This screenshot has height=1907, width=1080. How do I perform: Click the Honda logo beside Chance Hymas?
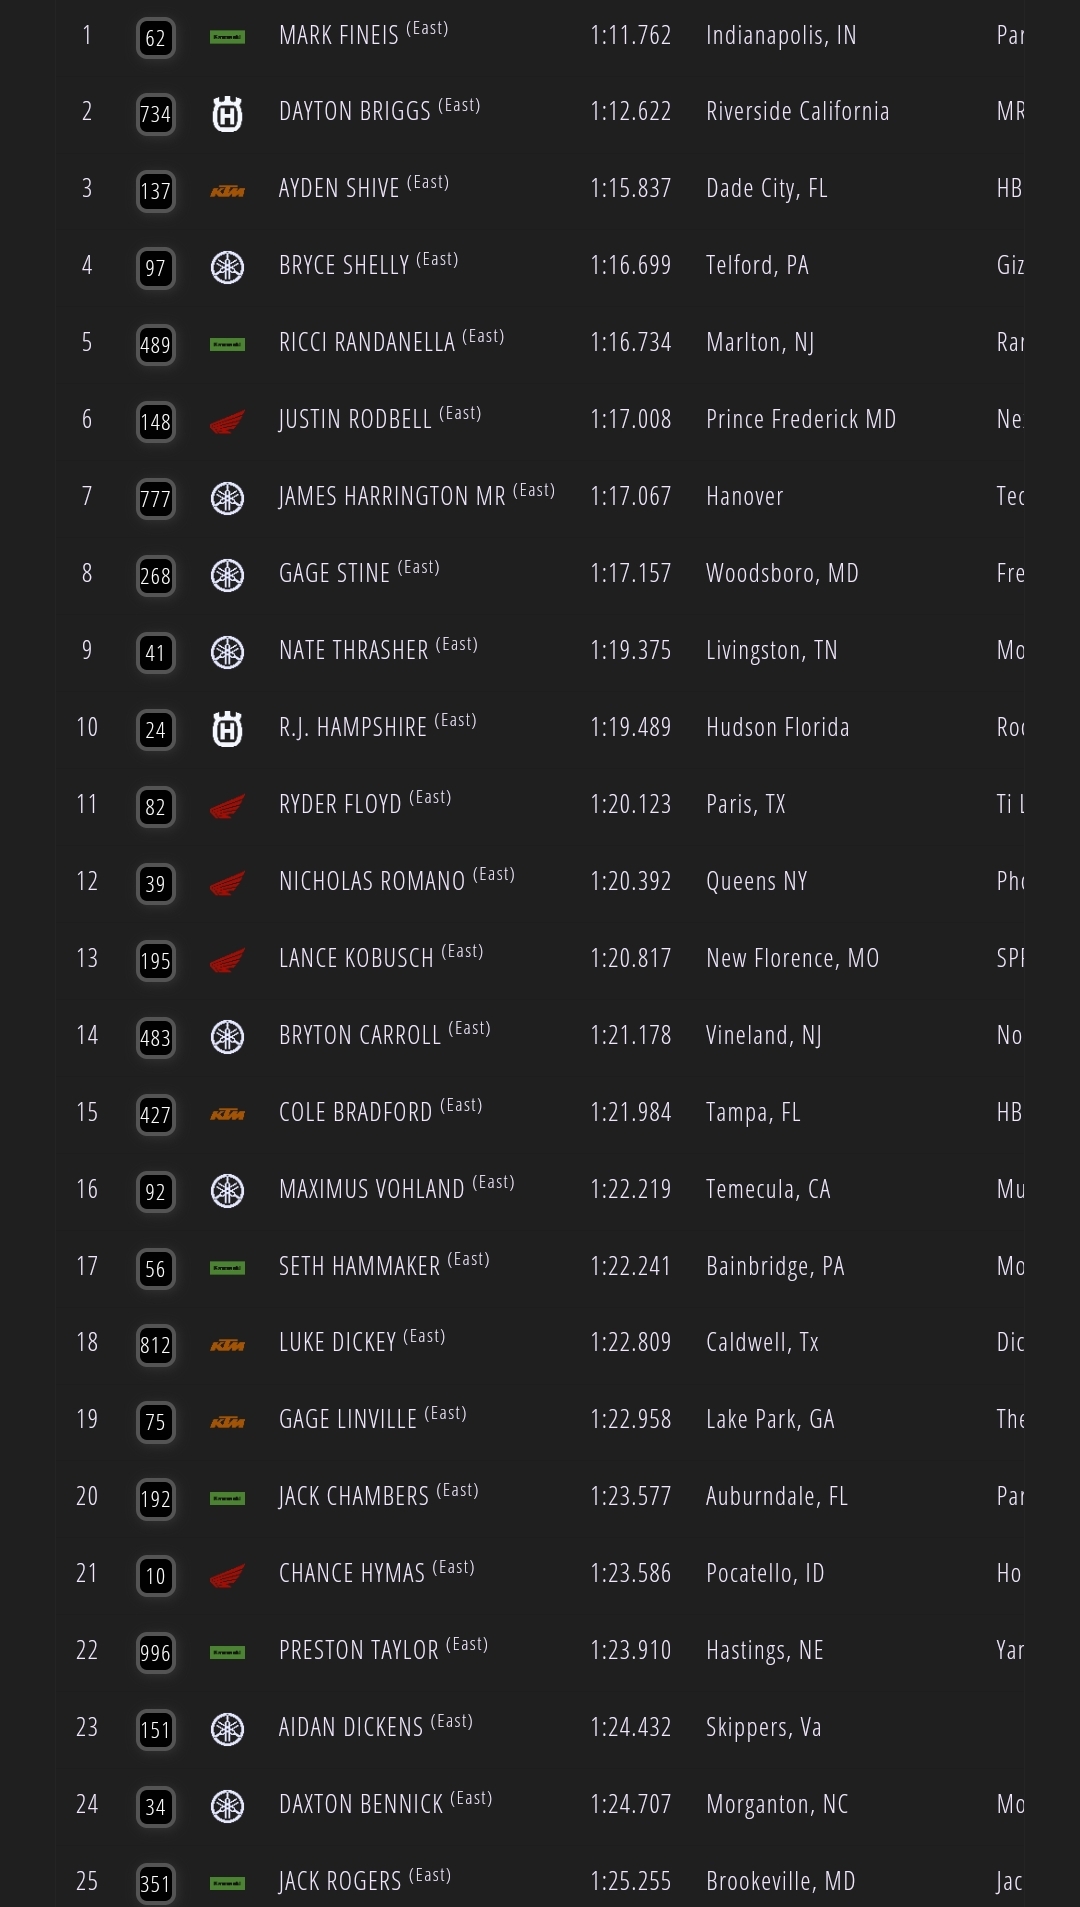[x=227, y=1576]
